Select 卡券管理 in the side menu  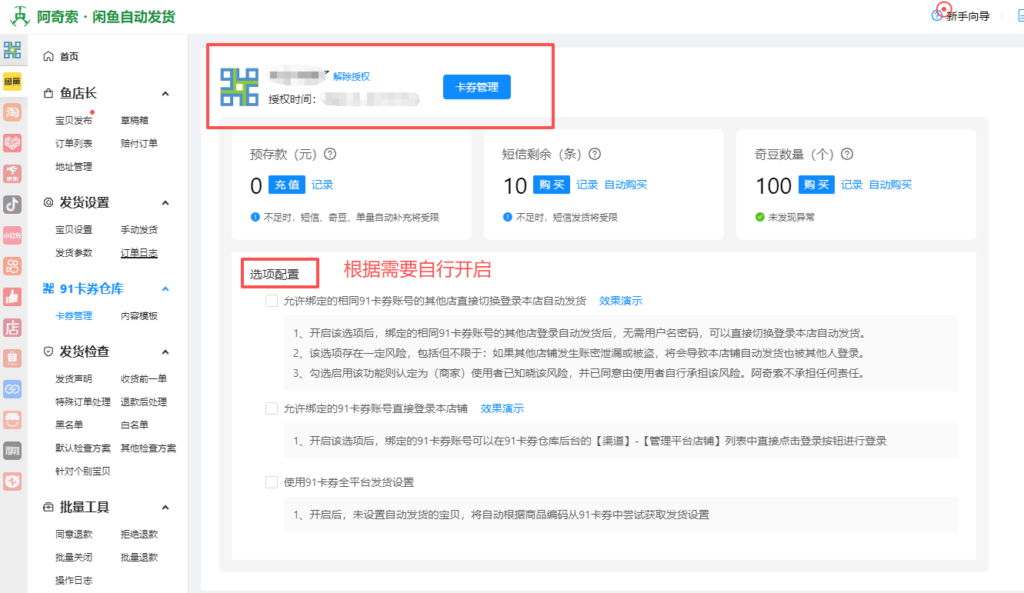tap(74, 315)
